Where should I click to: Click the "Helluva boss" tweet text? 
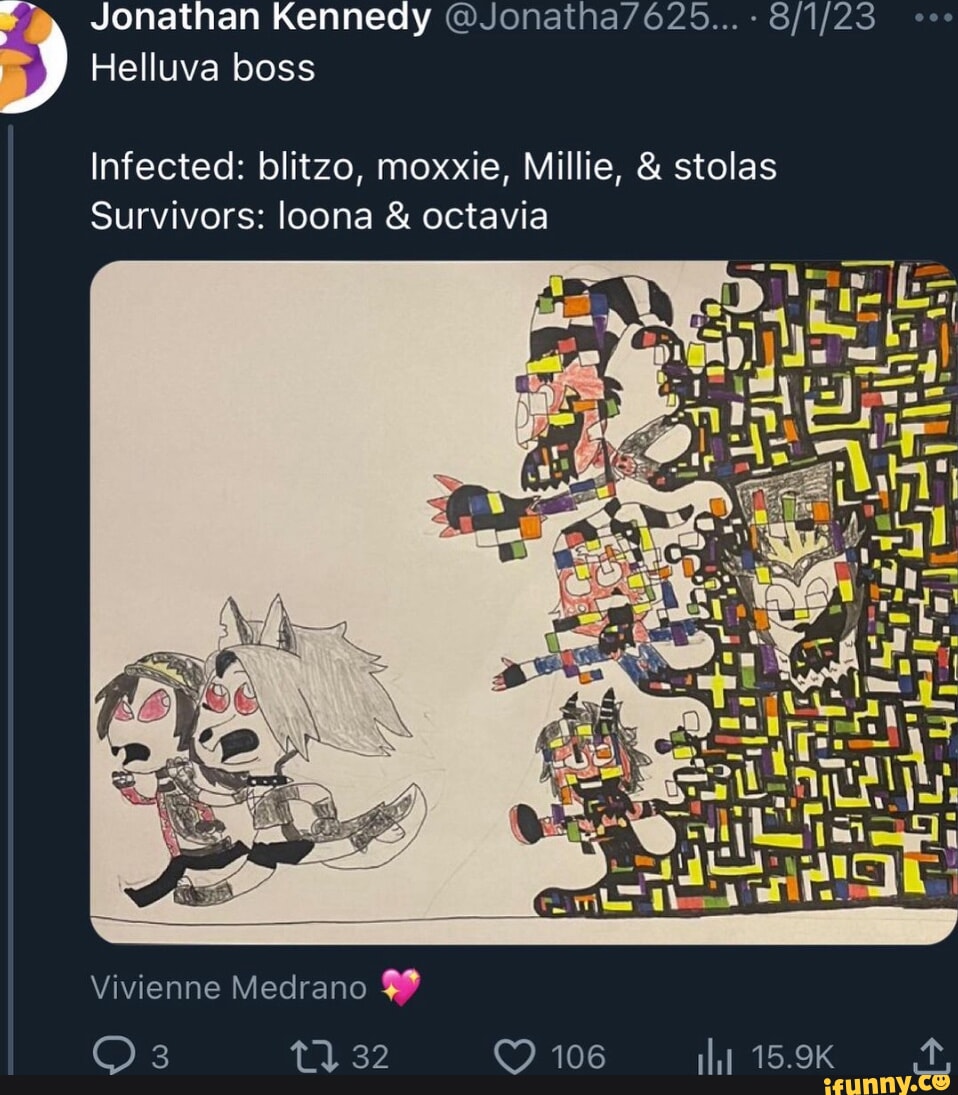tap(203, 68)
